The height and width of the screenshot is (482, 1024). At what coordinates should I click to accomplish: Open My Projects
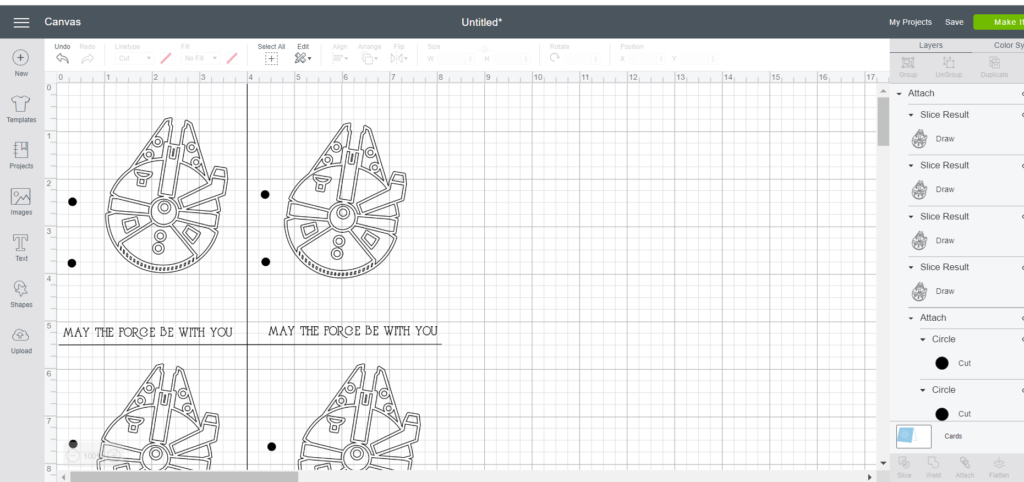(x=910, y=22)
